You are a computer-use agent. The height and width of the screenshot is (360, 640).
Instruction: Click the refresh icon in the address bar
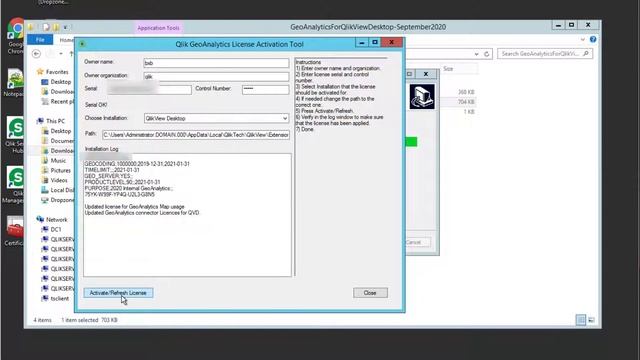pyautogui.click(x=487, y=54)
